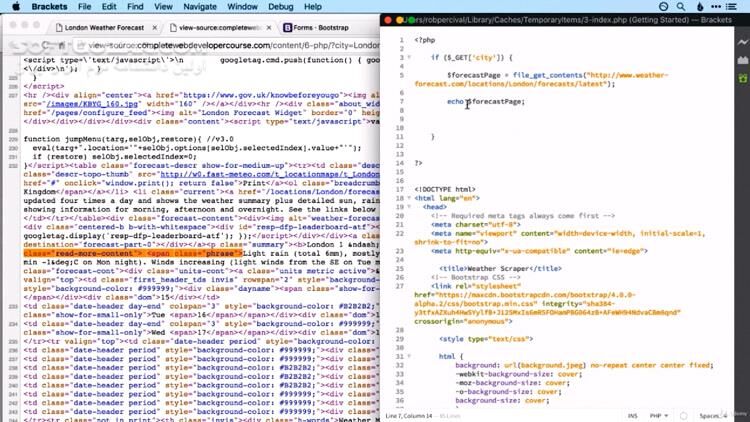750x422 pixels.
Task: Toggle INS insert/overwrite mode in status bar
Action: coord(633,415)
